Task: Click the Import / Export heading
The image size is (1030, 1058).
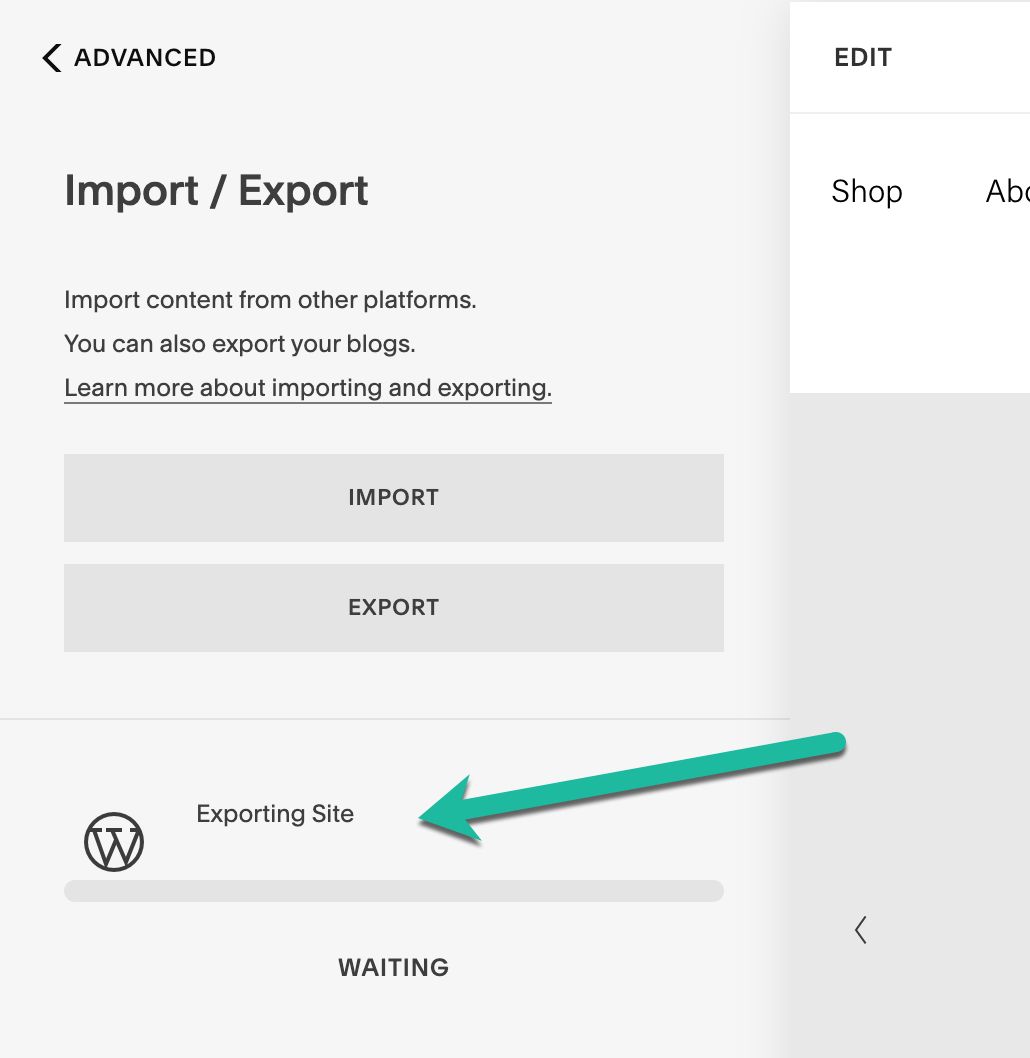Action: pyautogui.click(x=216, y=190)
